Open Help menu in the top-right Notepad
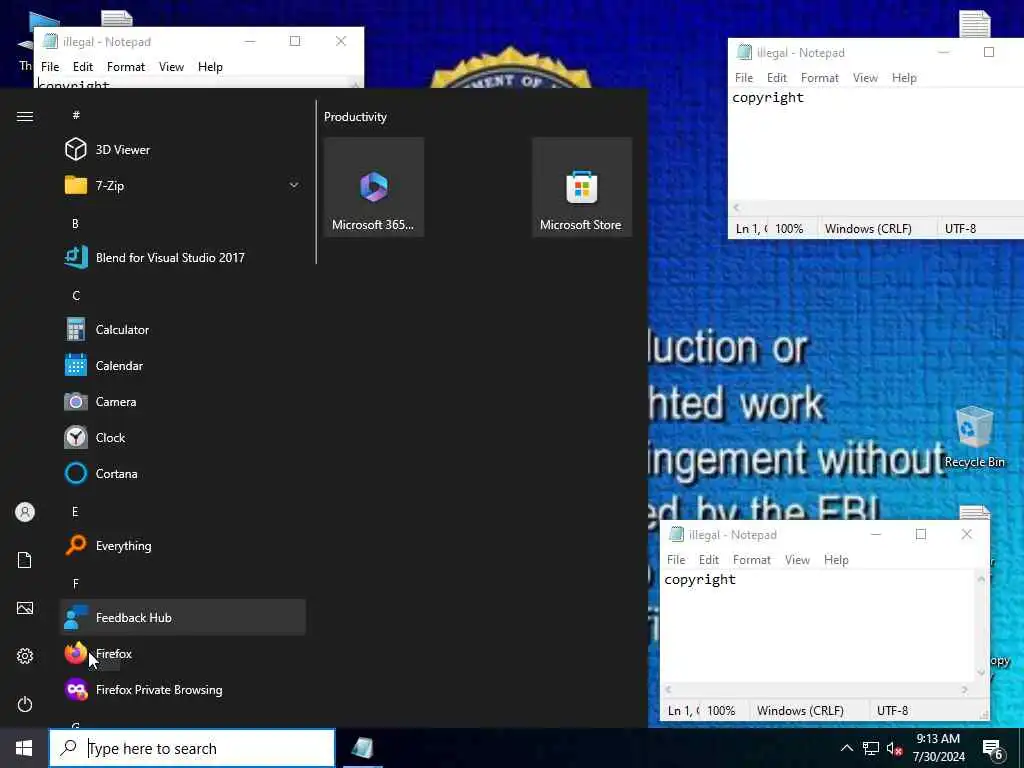 pos(904,78)
